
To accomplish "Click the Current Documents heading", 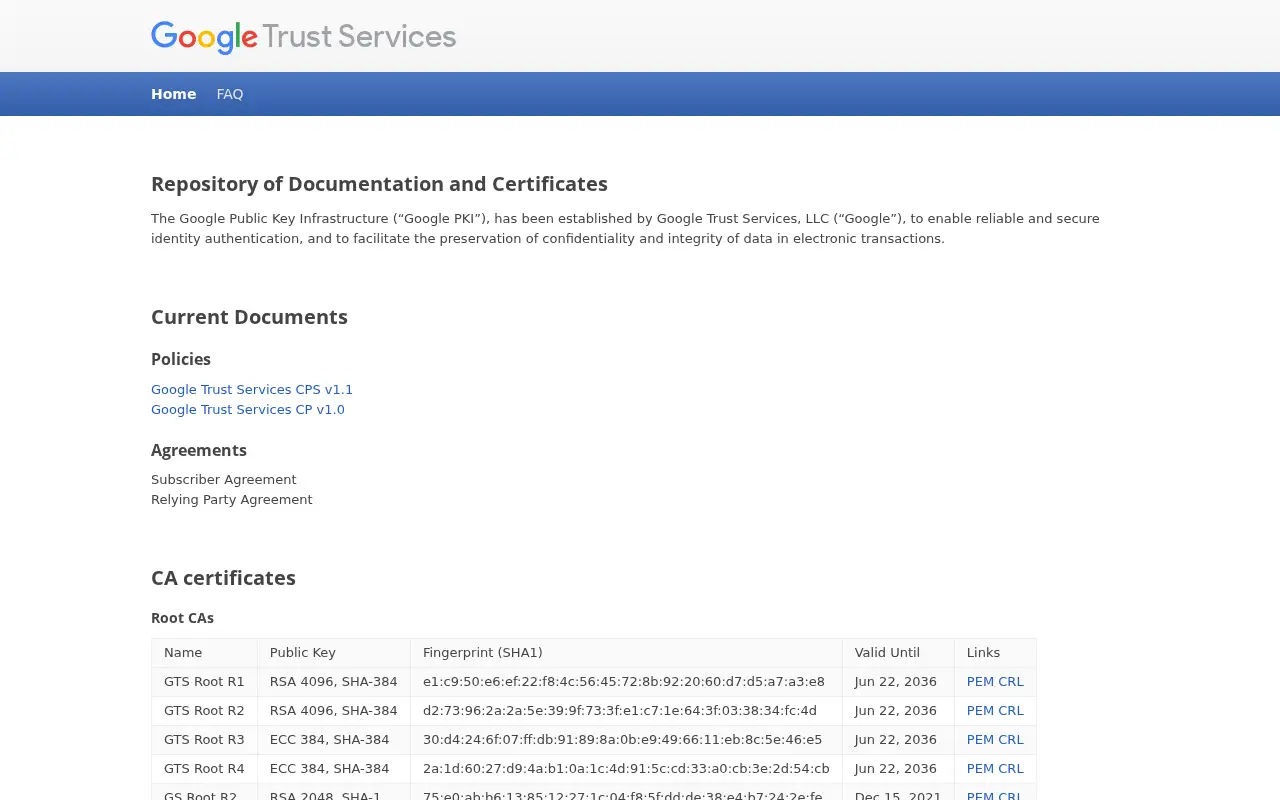I will 249,317.
